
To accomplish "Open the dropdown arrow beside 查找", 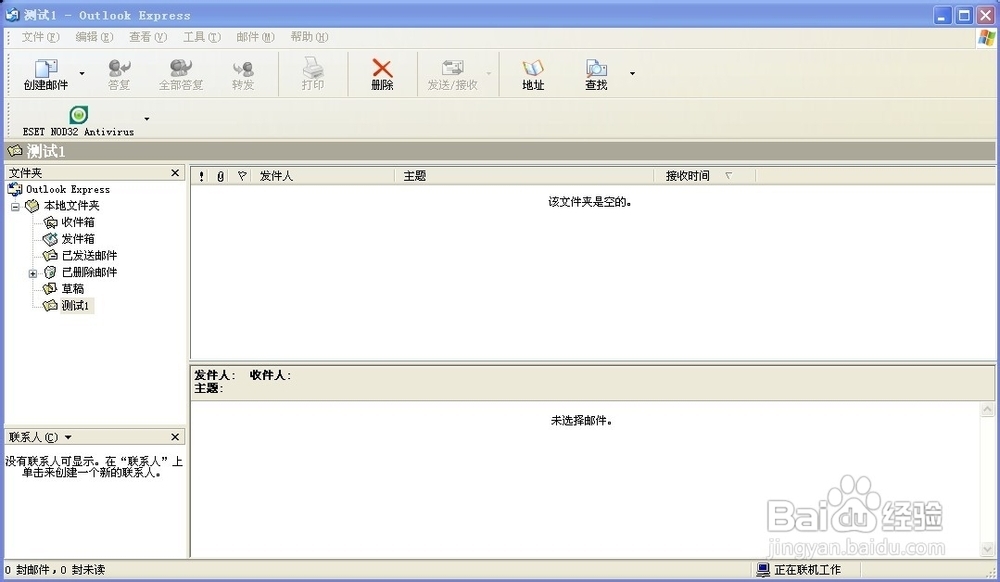I will point(630,72).
